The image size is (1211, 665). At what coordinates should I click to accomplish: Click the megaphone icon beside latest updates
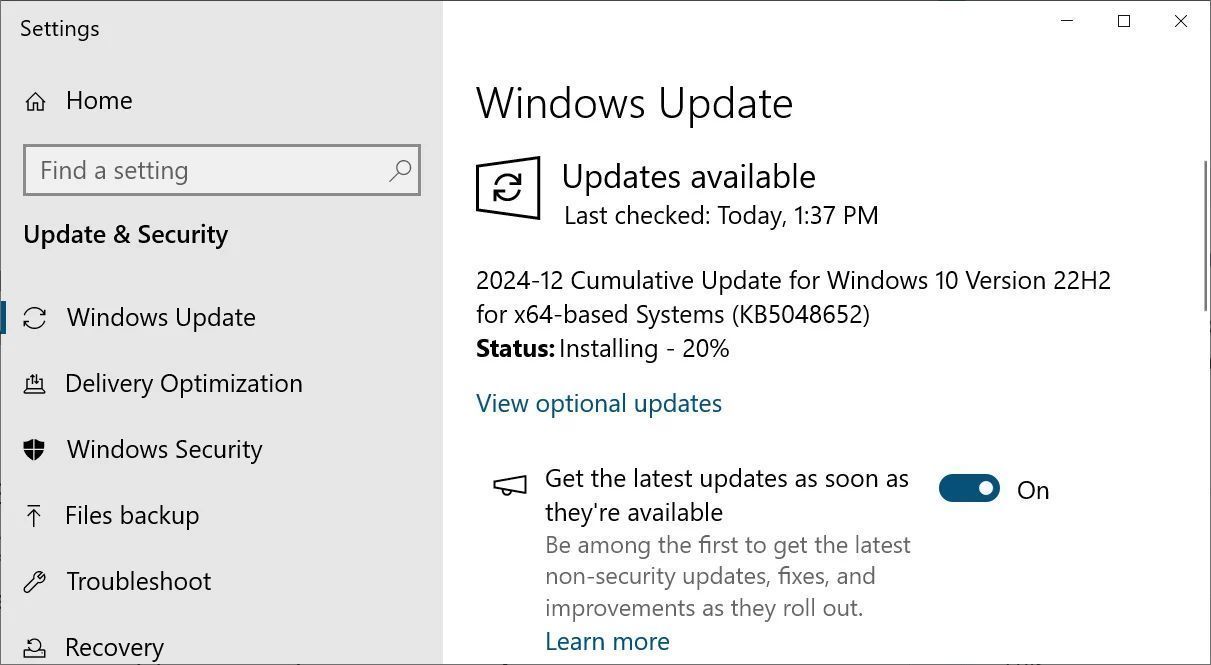click(x=510, y=485)
